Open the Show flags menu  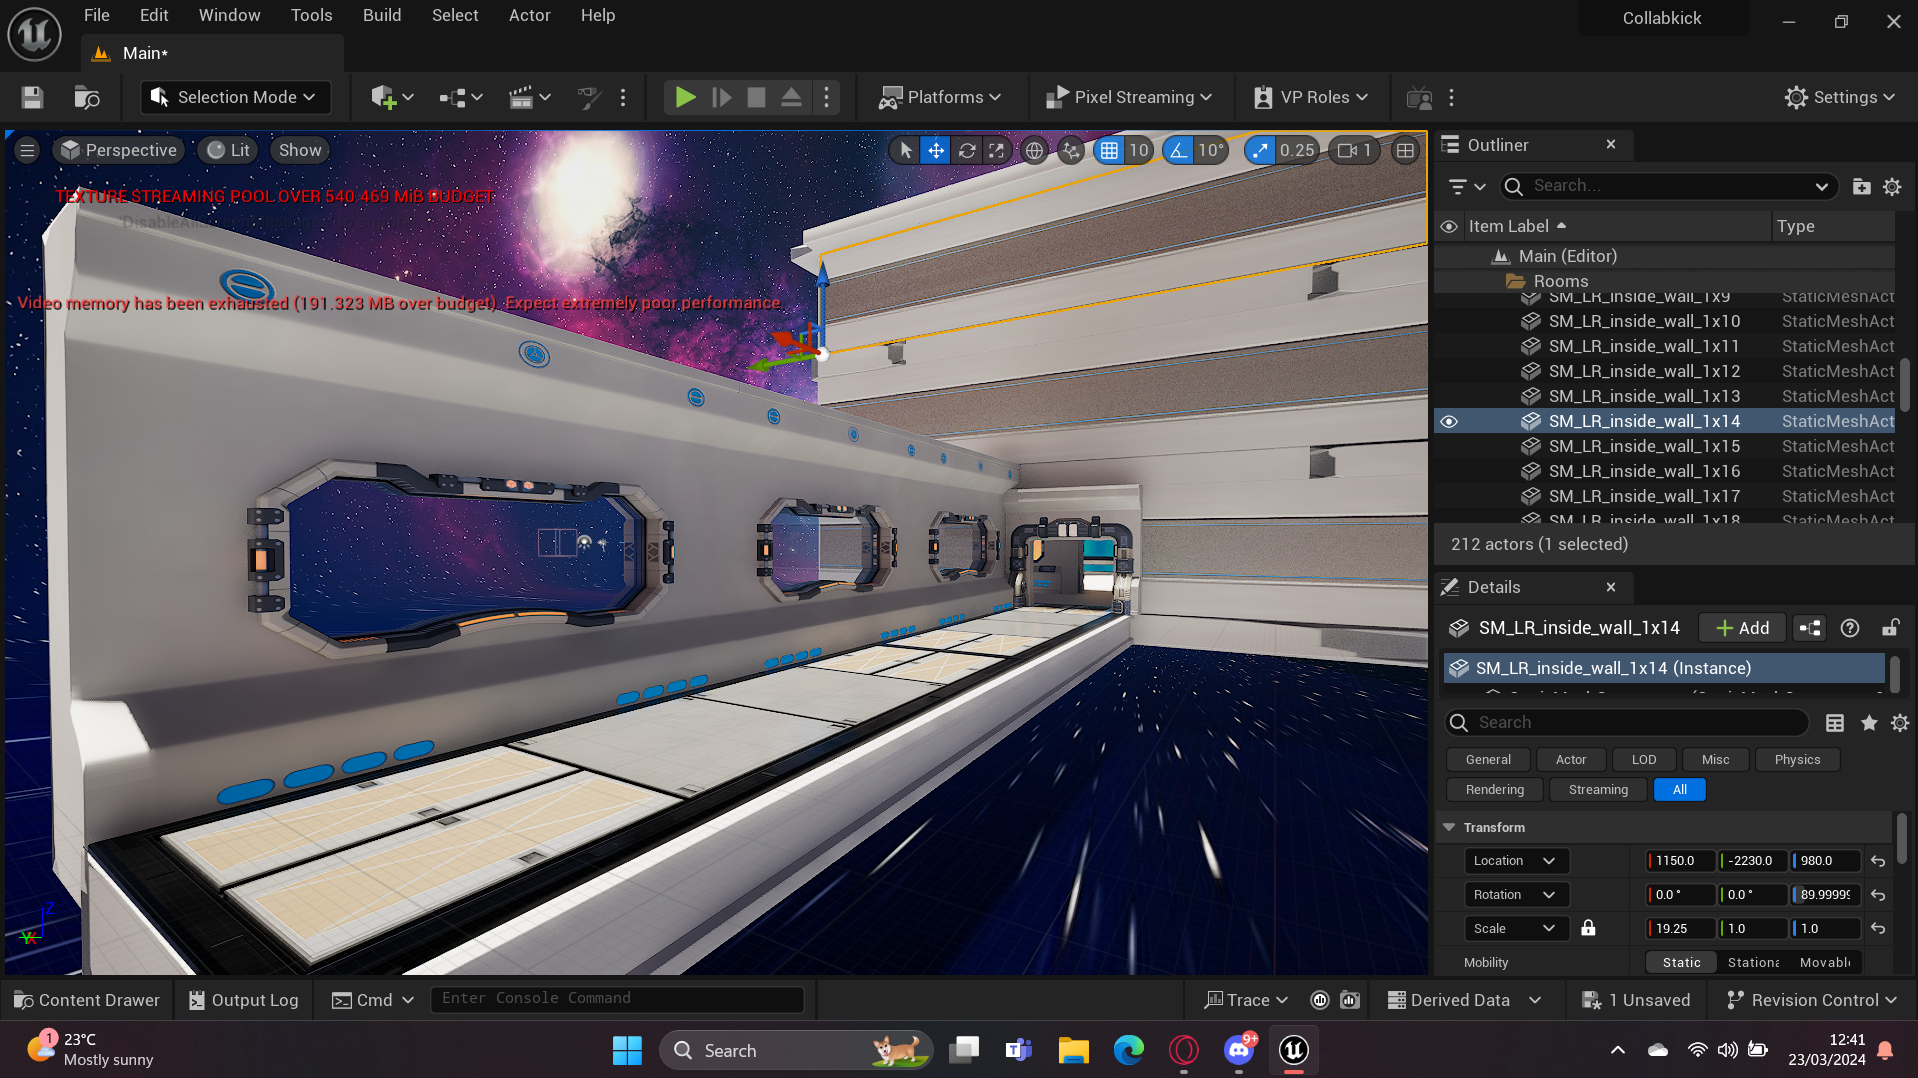[300, 150]
